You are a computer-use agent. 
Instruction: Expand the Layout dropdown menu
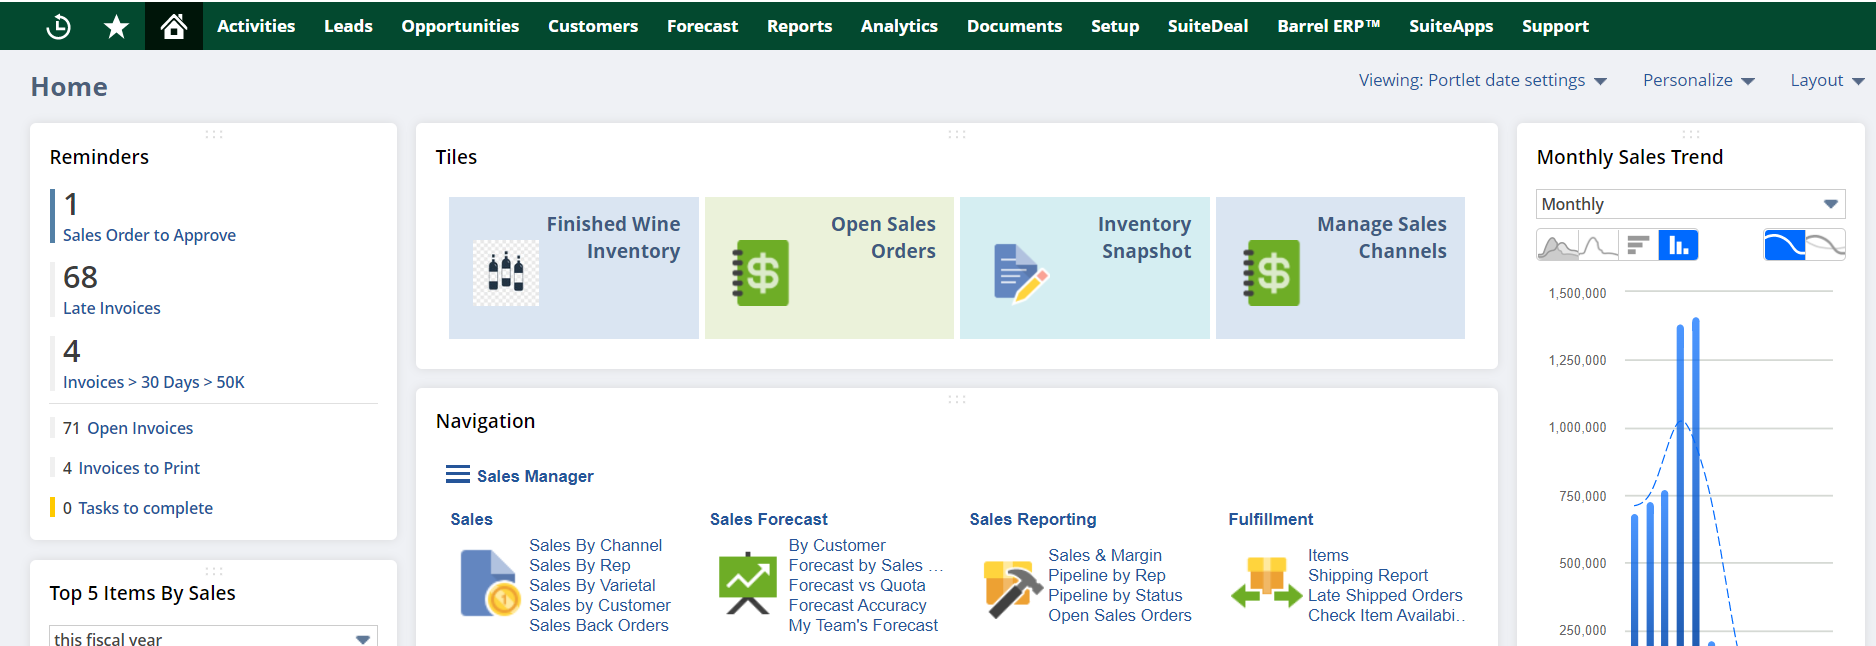(1826, 80)
